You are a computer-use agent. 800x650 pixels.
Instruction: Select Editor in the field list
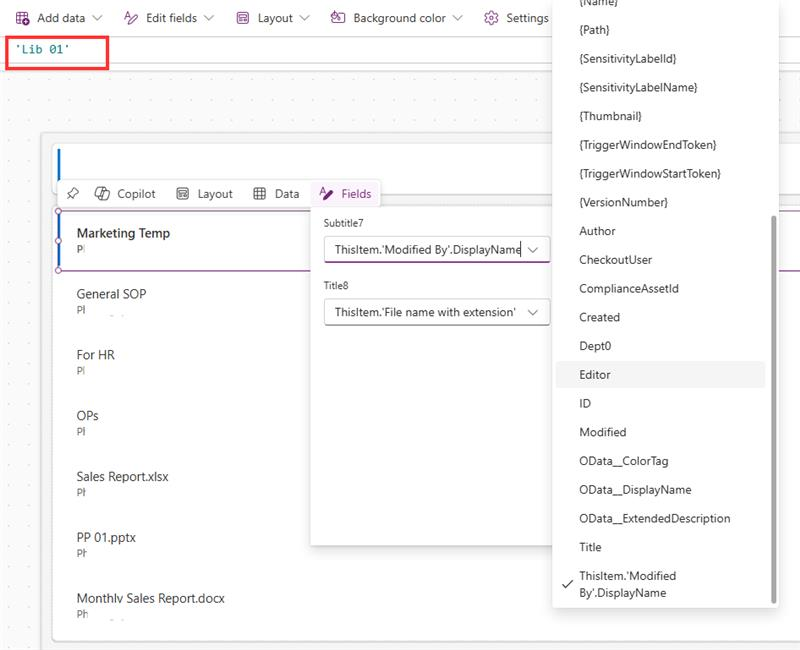click(x=660, y=374)
